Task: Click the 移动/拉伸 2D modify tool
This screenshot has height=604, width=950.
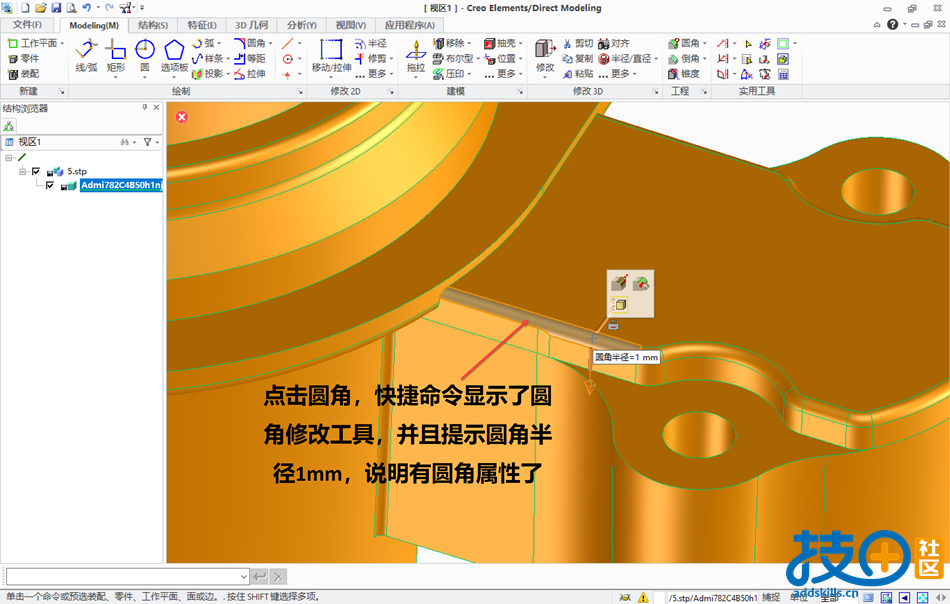Action: (331, 55)
